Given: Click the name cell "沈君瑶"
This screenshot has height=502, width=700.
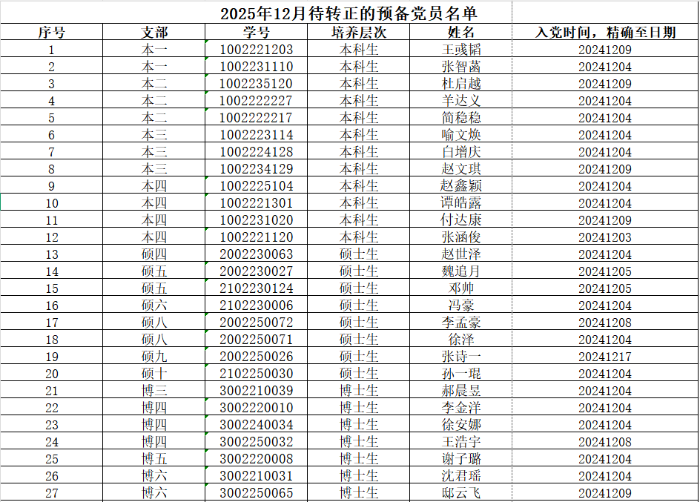Looking at the screenshot, I should pyautogui.click(x=461, y=476).
